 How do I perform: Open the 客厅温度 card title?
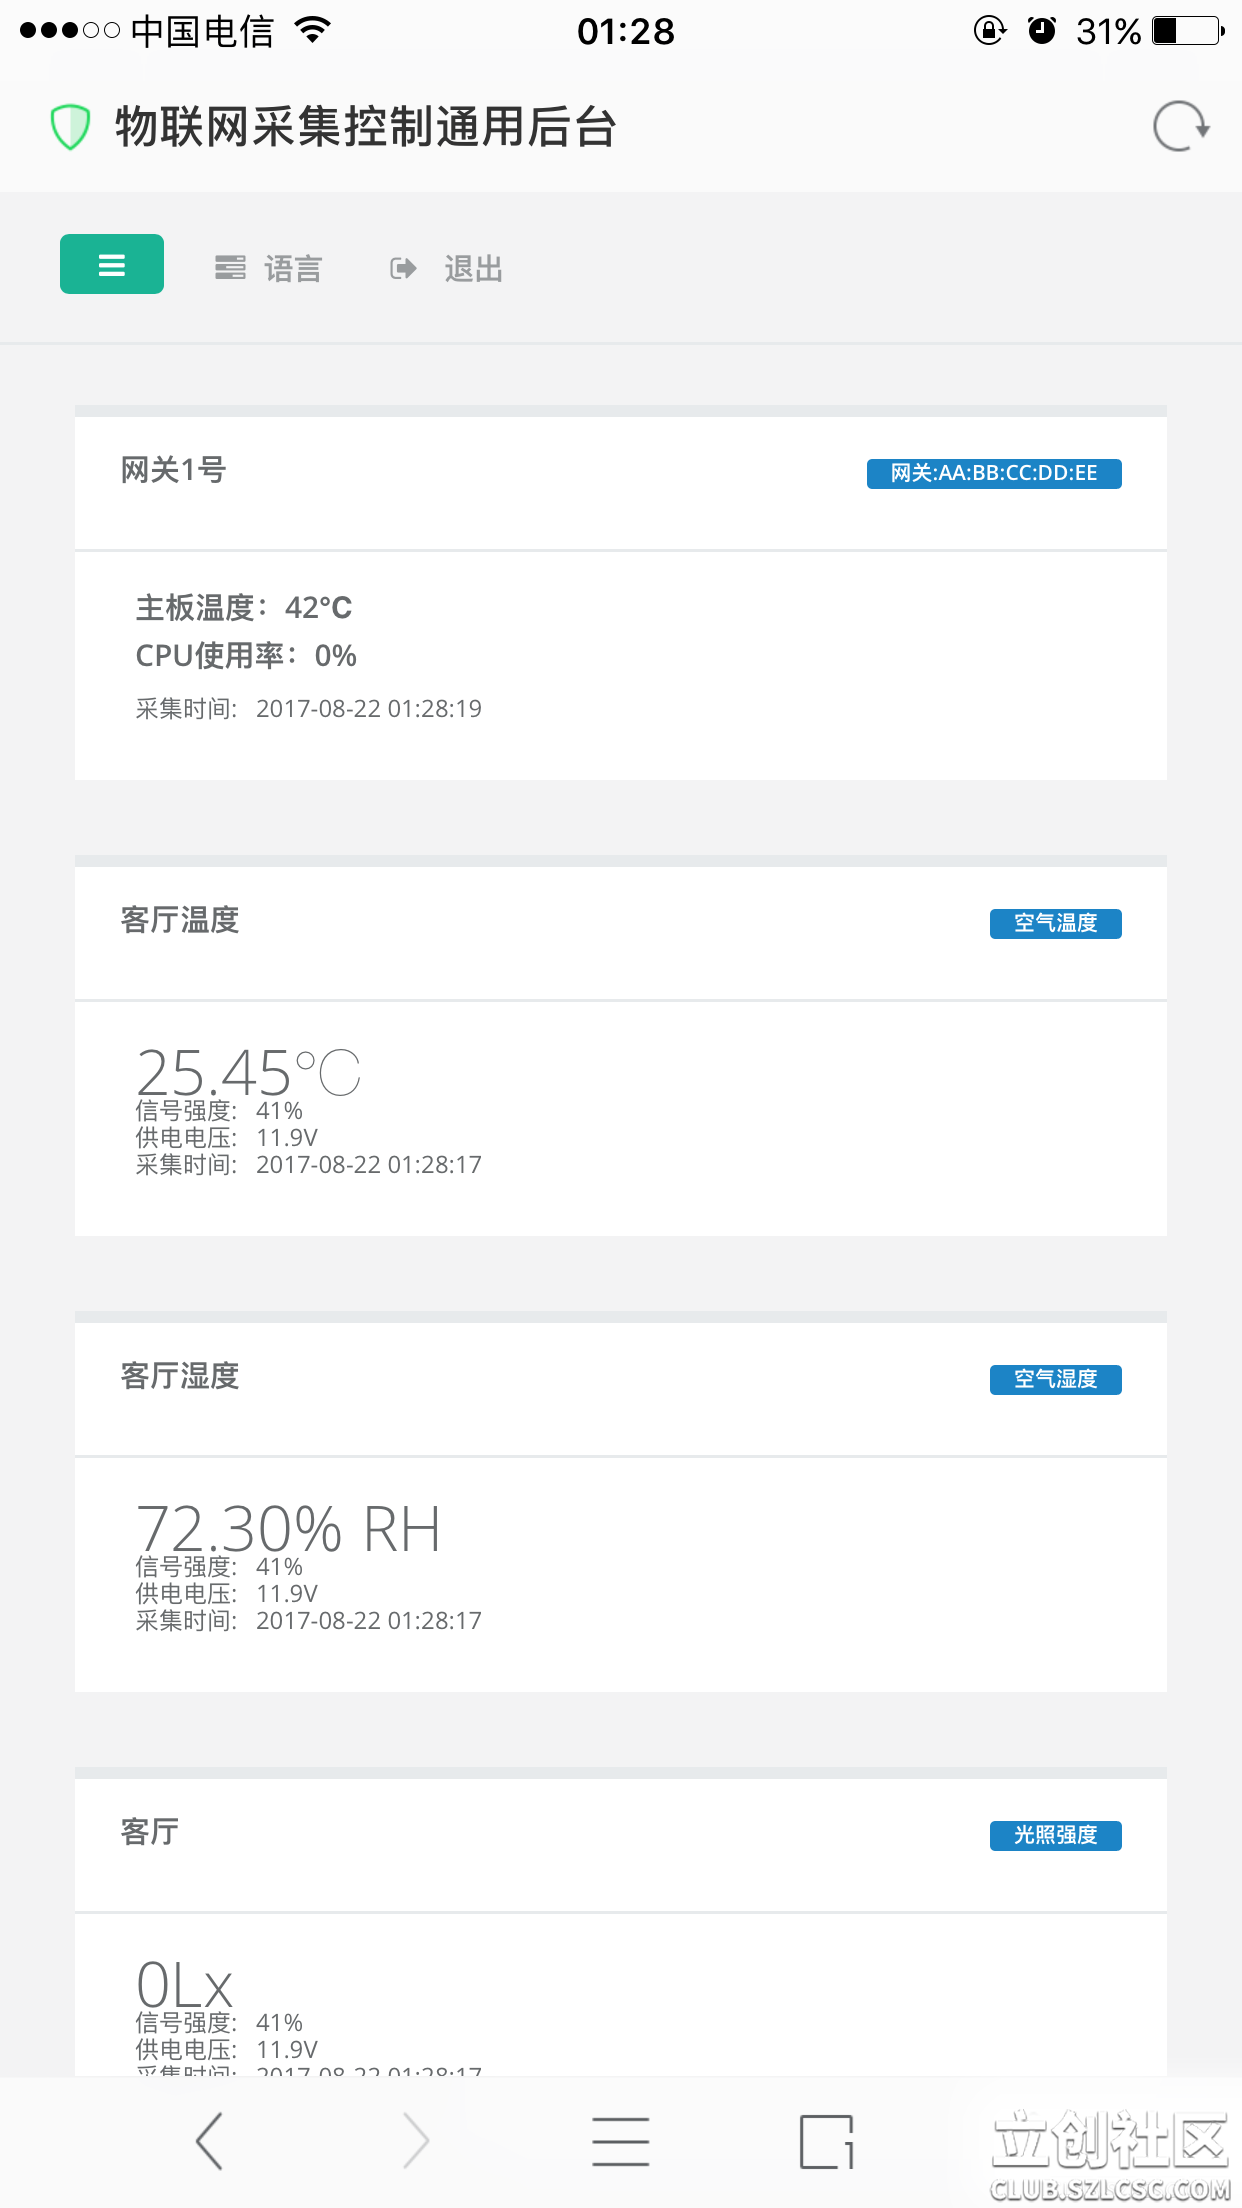tap(180, 920)
